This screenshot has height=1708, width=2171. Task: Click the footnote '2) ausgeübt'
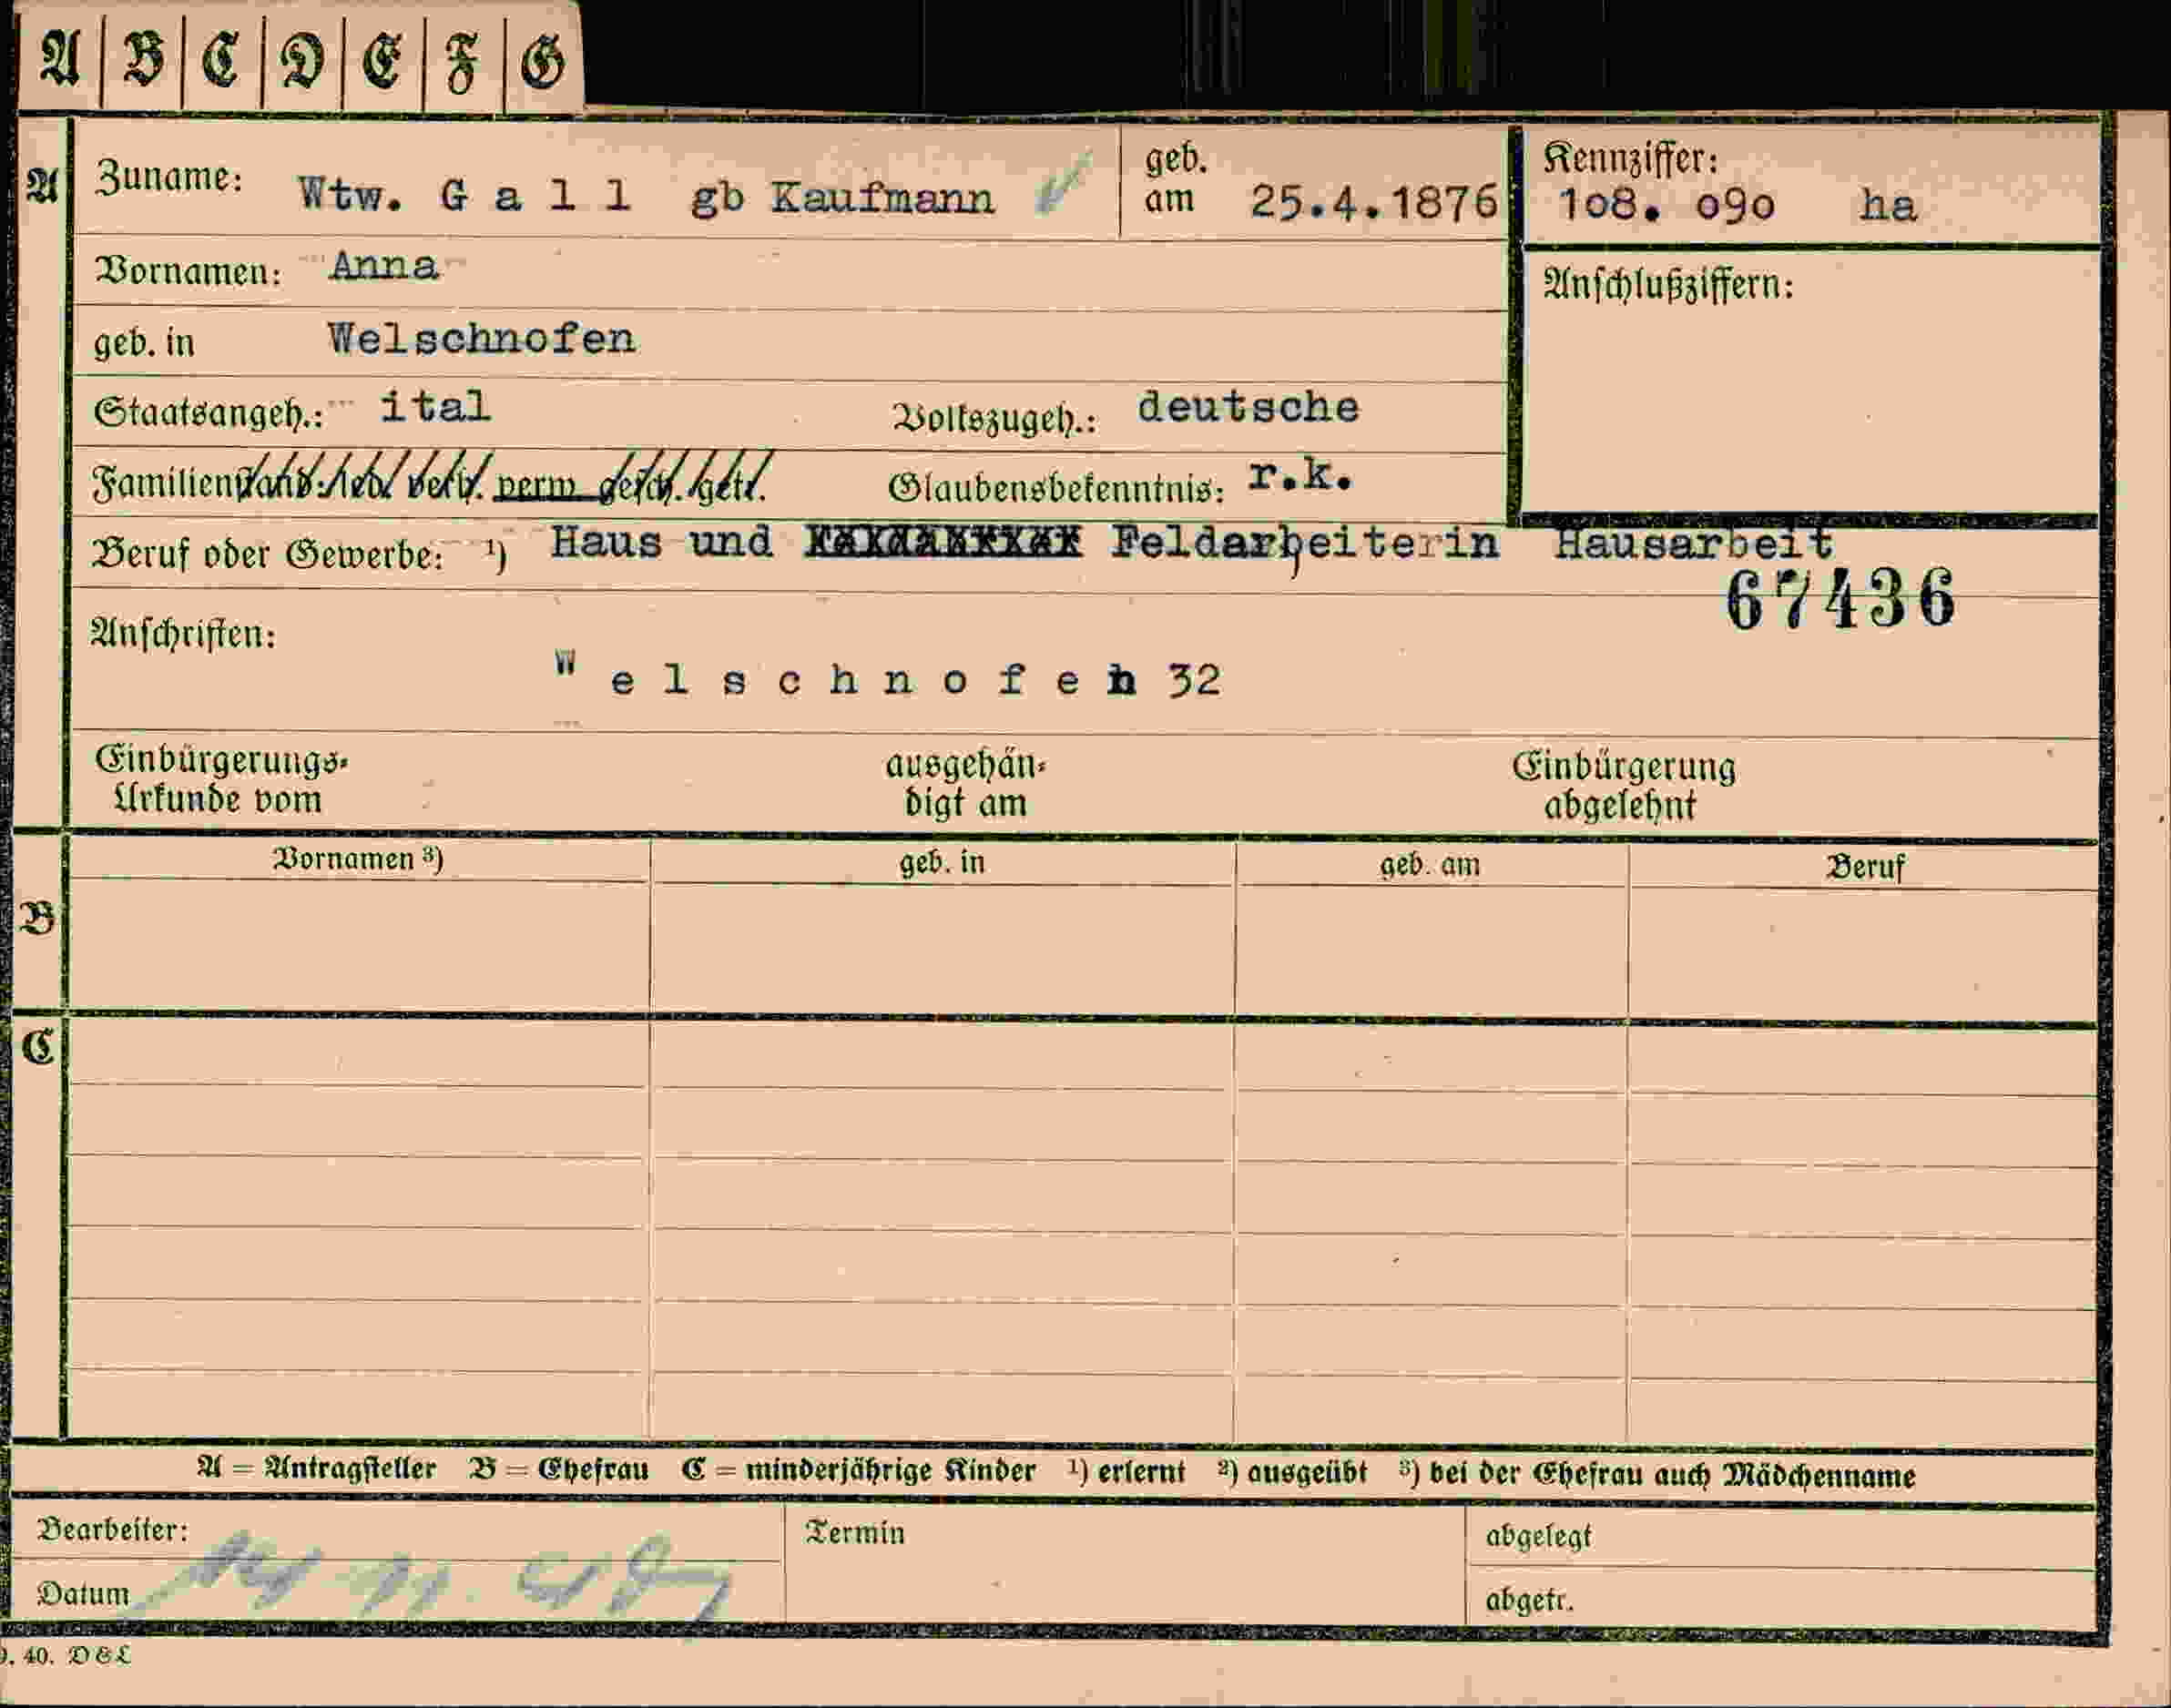coord(1292,1473)
